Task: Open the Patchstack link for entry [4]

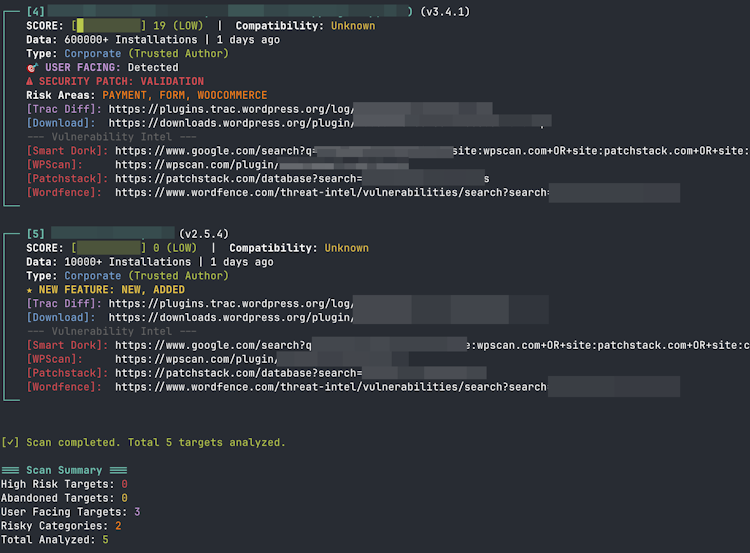Action: pyautogui.click(x=302, y=178)
